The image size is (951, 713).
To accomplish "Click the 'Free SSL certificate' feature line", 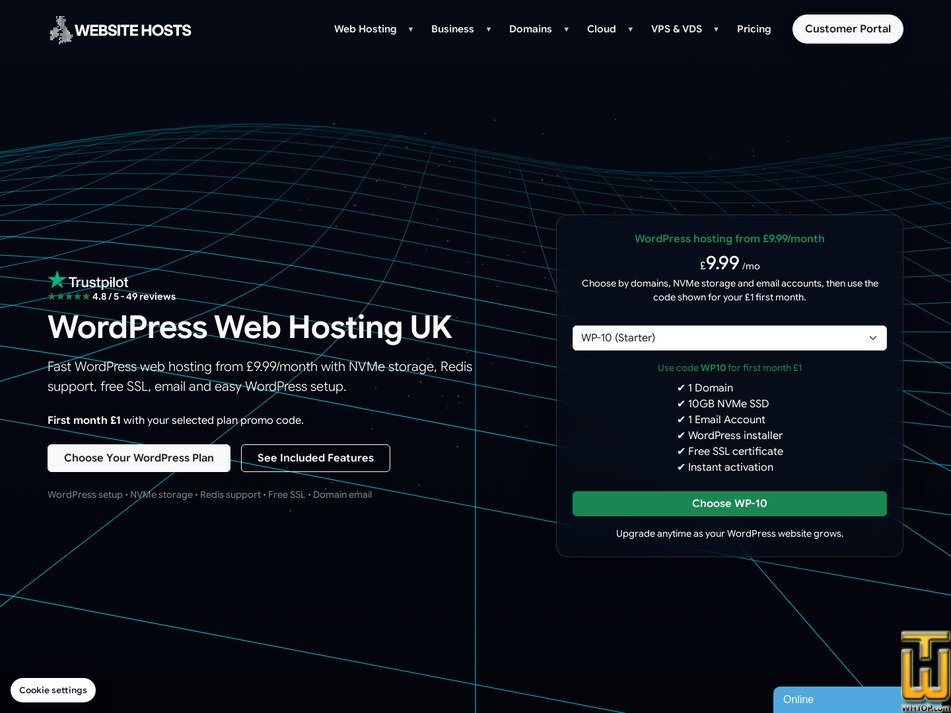I will pyautogui.click(x=730, y=451).
